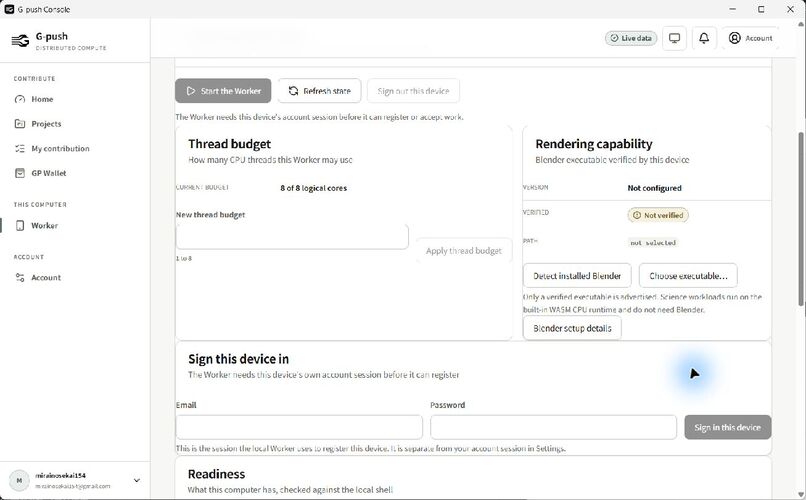Click the Account user avatar icon
This screenshot has height=500, width=806.
[x=735, y=38]
